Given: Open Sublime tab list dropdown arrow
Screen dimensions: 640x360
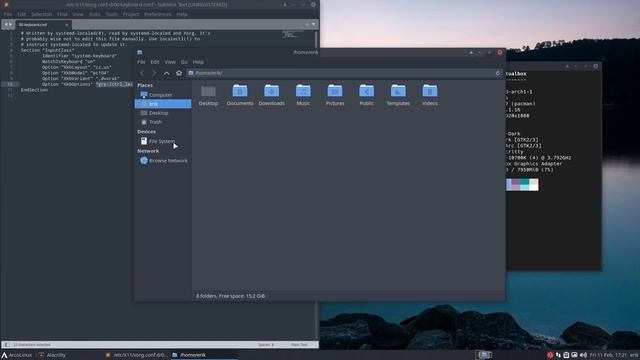Looking at the screenshot, I should coord(313,24).
